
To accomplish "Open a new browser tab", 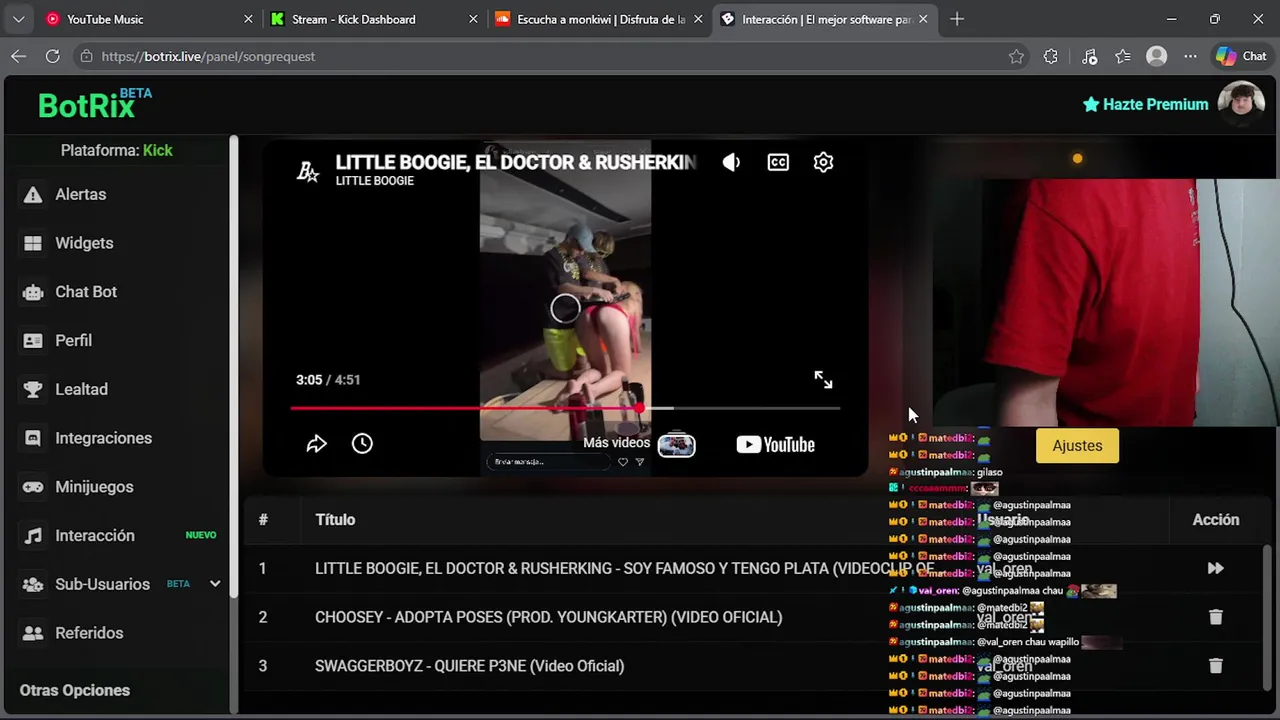I will (957, 19).
